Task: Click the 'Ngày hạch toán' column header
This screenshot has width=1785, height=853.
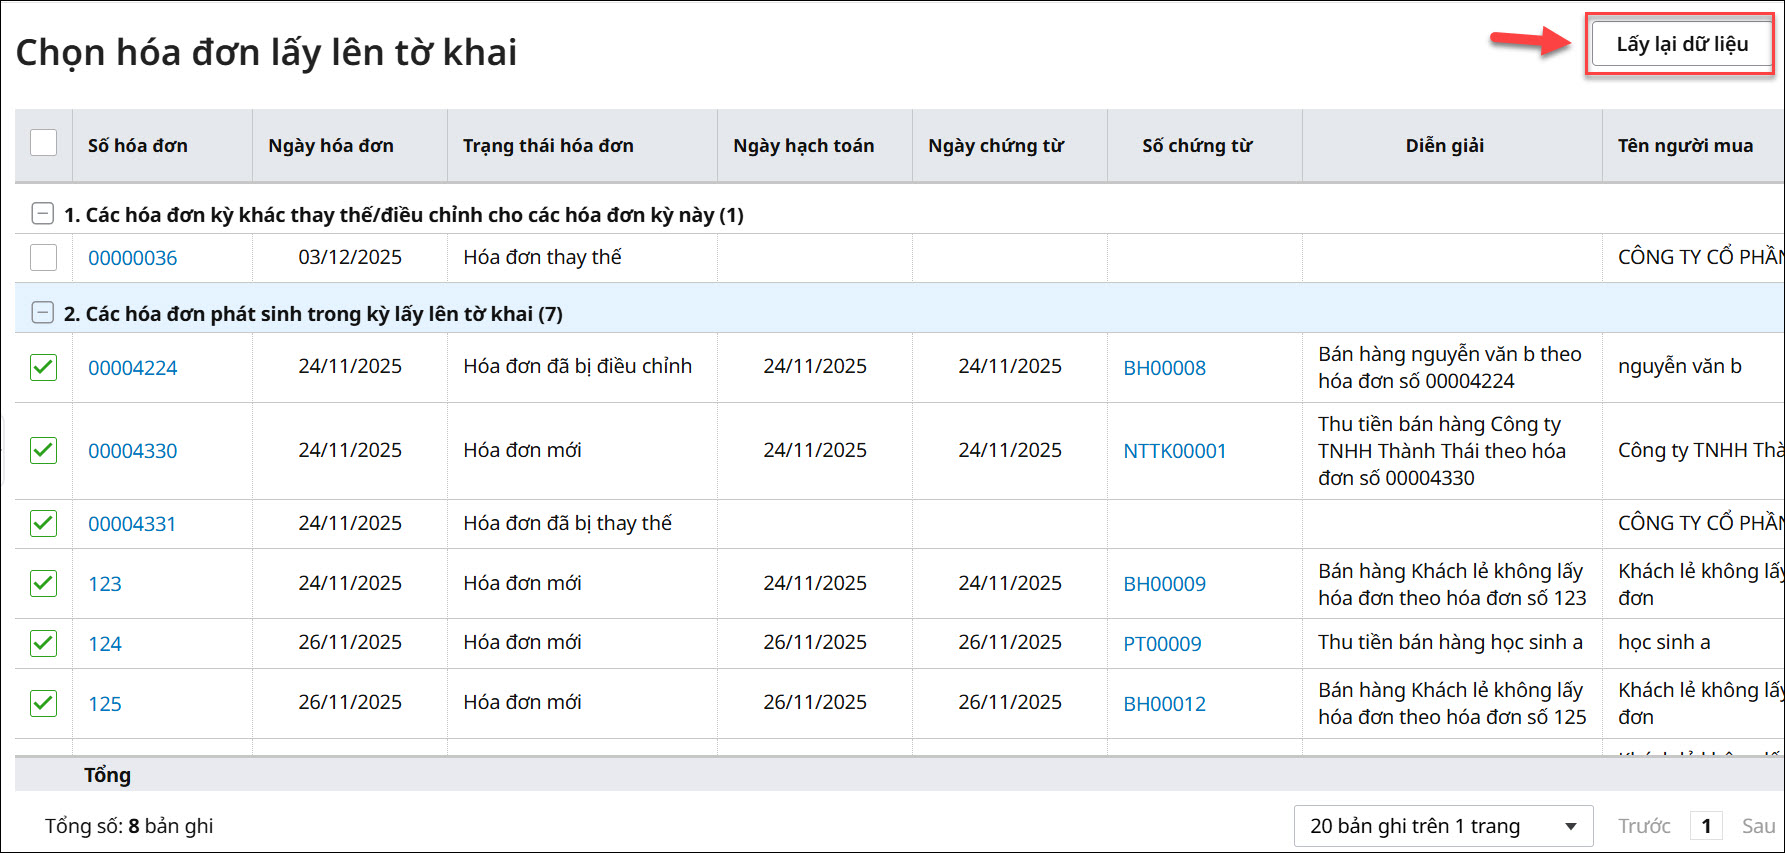Action: [x=803, y=146]
